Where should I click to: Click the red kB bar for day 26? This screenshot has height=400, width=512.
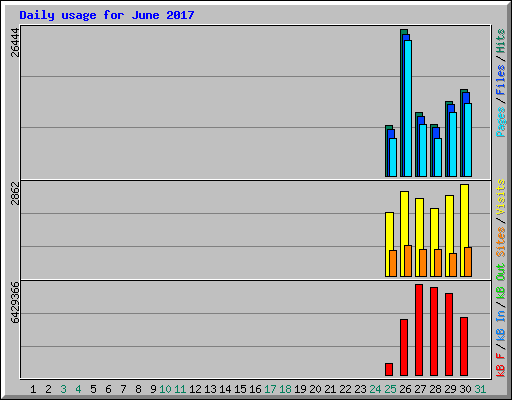(x=404, y=347)
